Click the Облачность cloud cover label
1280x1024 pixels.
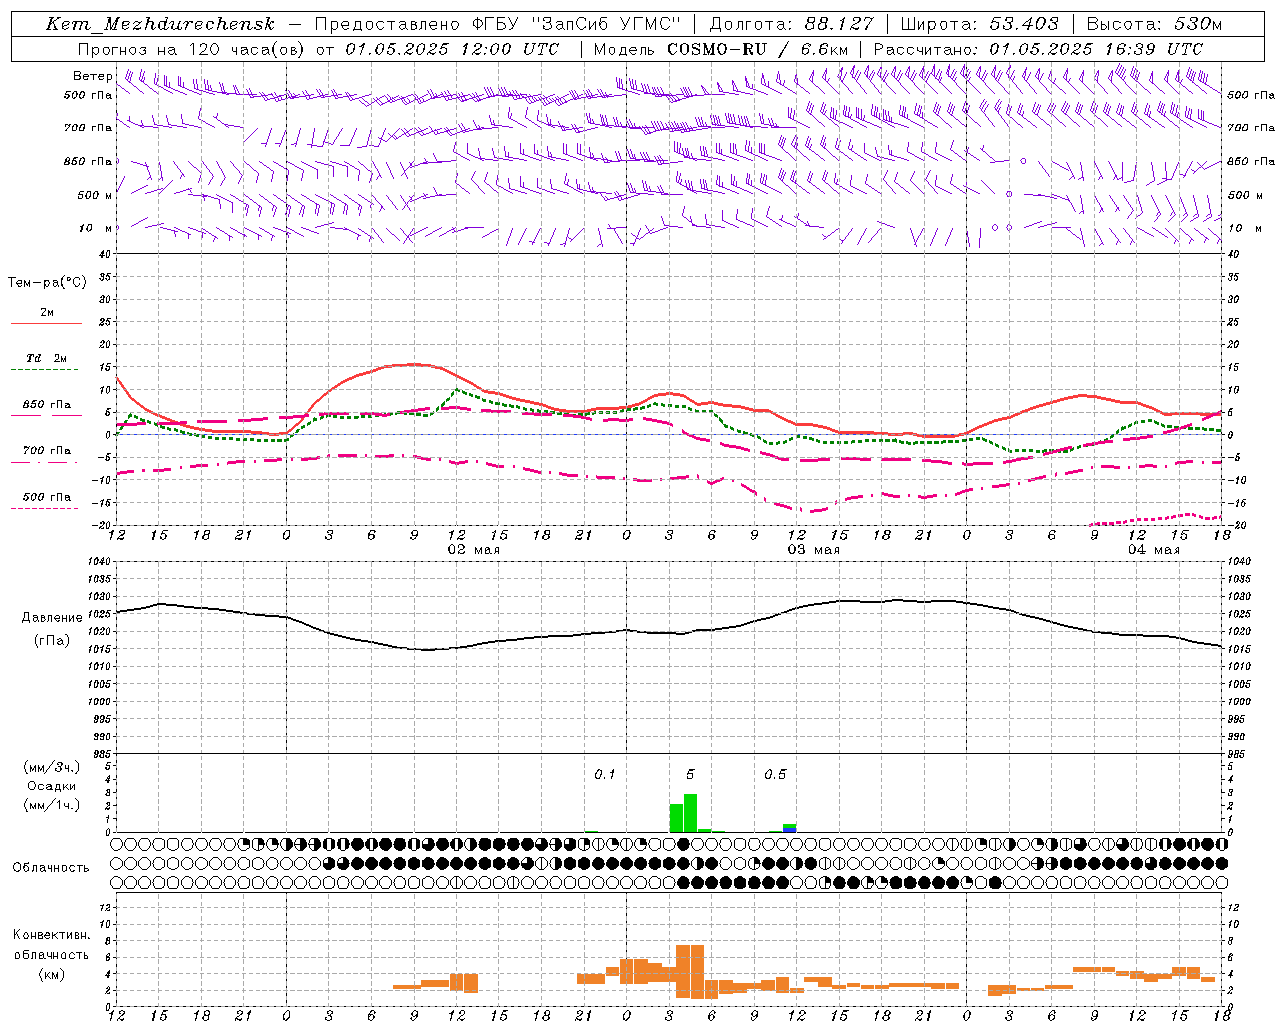(51, 867)
